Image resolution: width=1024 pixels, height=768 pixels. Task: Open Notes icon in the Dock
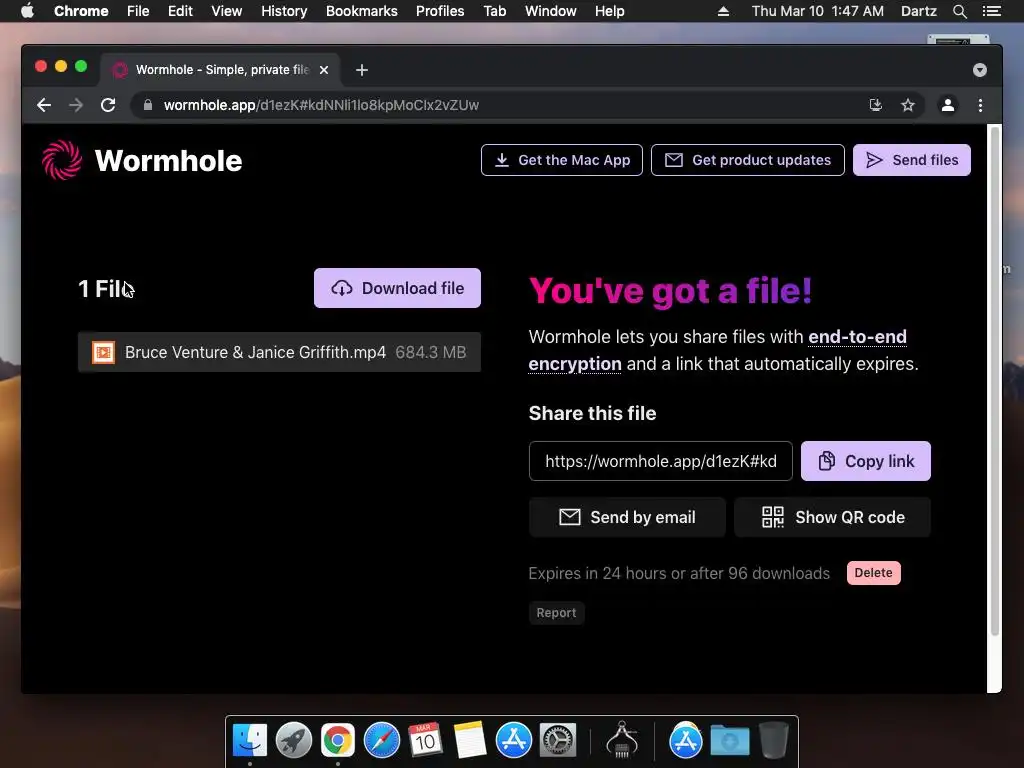[x=470, y=741]
